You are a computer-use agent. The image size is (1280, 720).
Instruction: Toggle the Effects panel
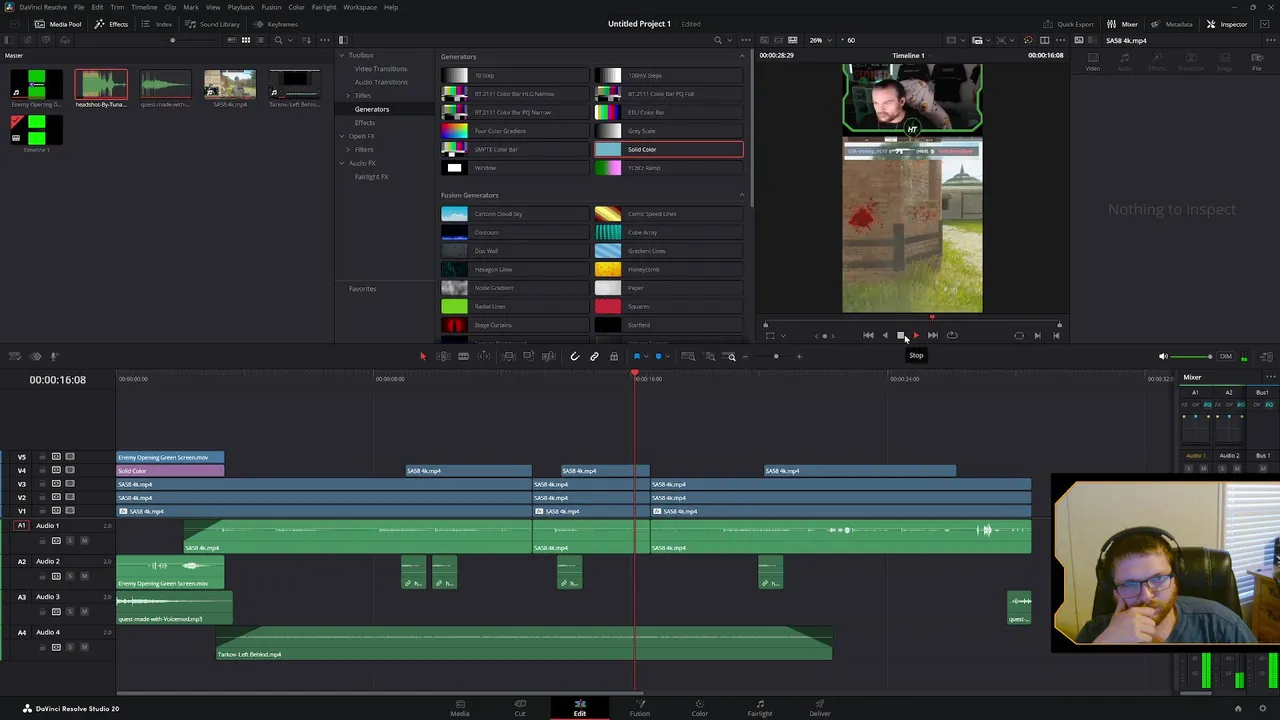(111, 24)
